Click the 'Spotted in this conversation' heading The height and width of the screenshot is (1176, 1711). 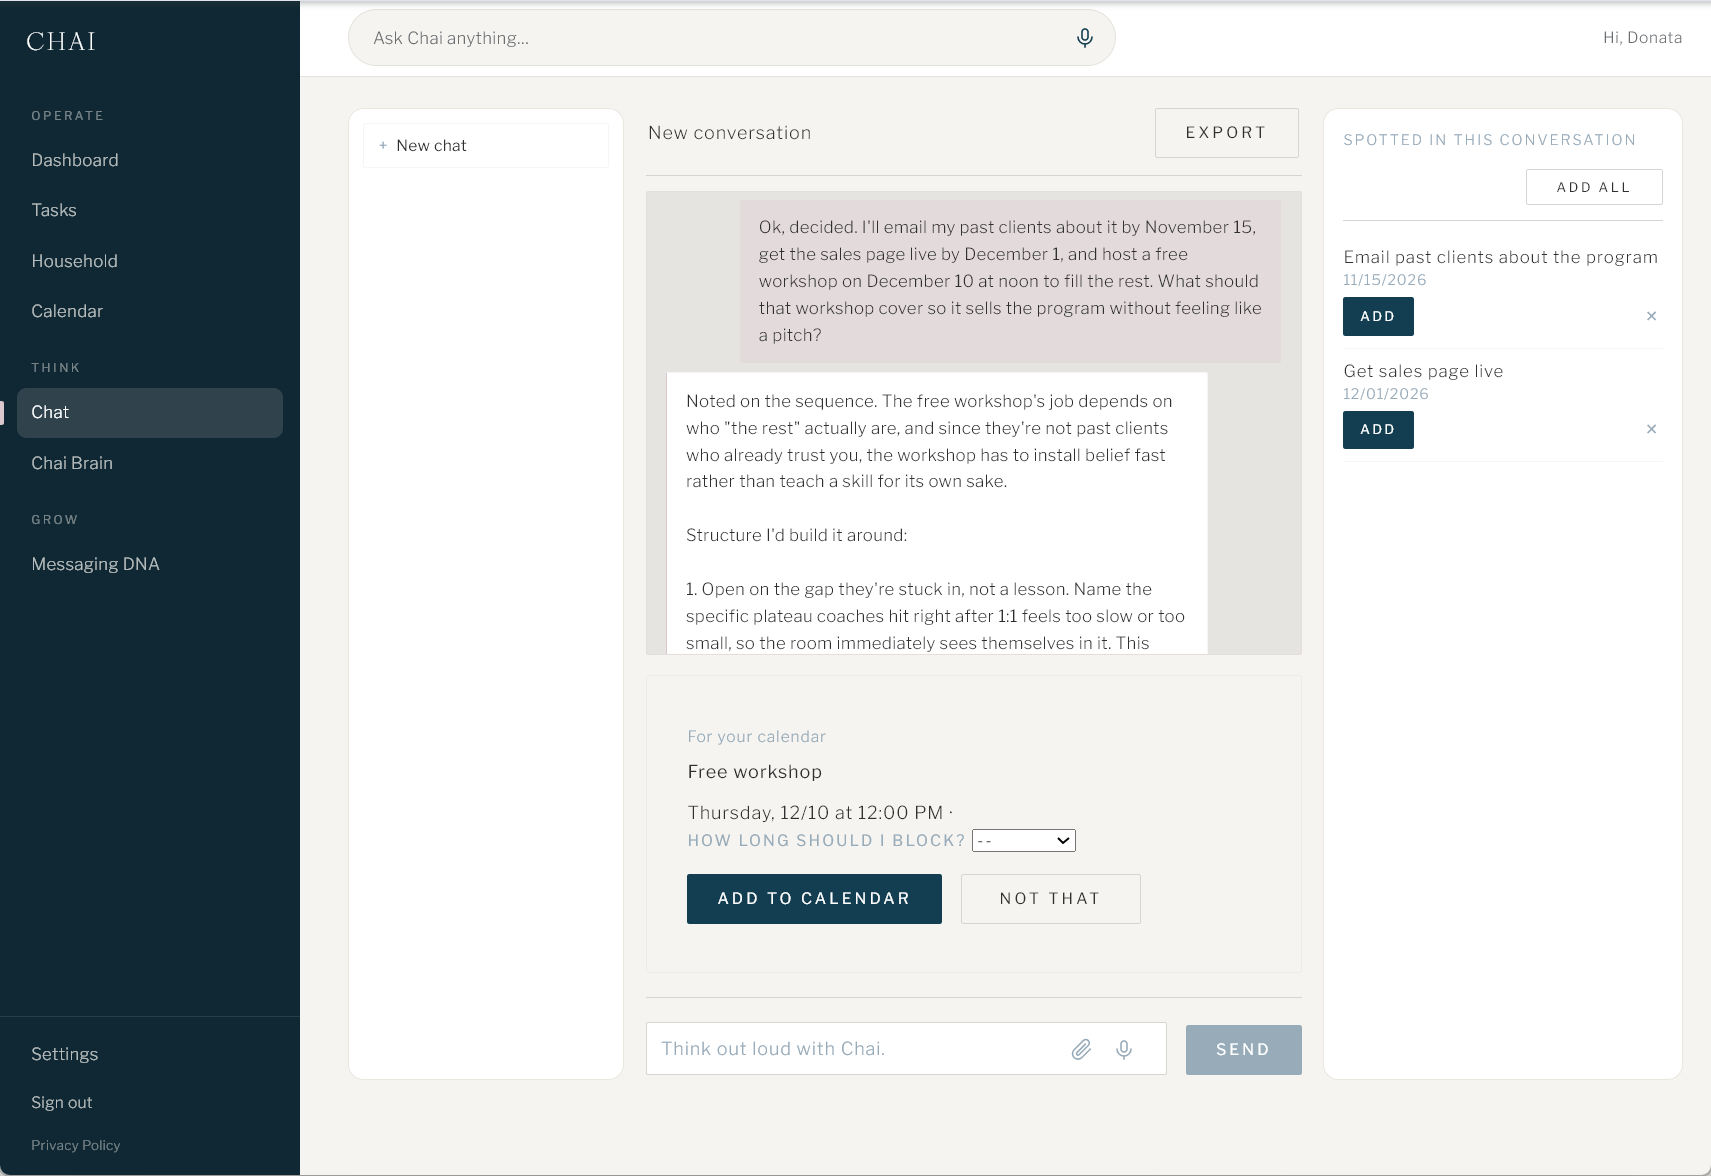(1489, 140)
